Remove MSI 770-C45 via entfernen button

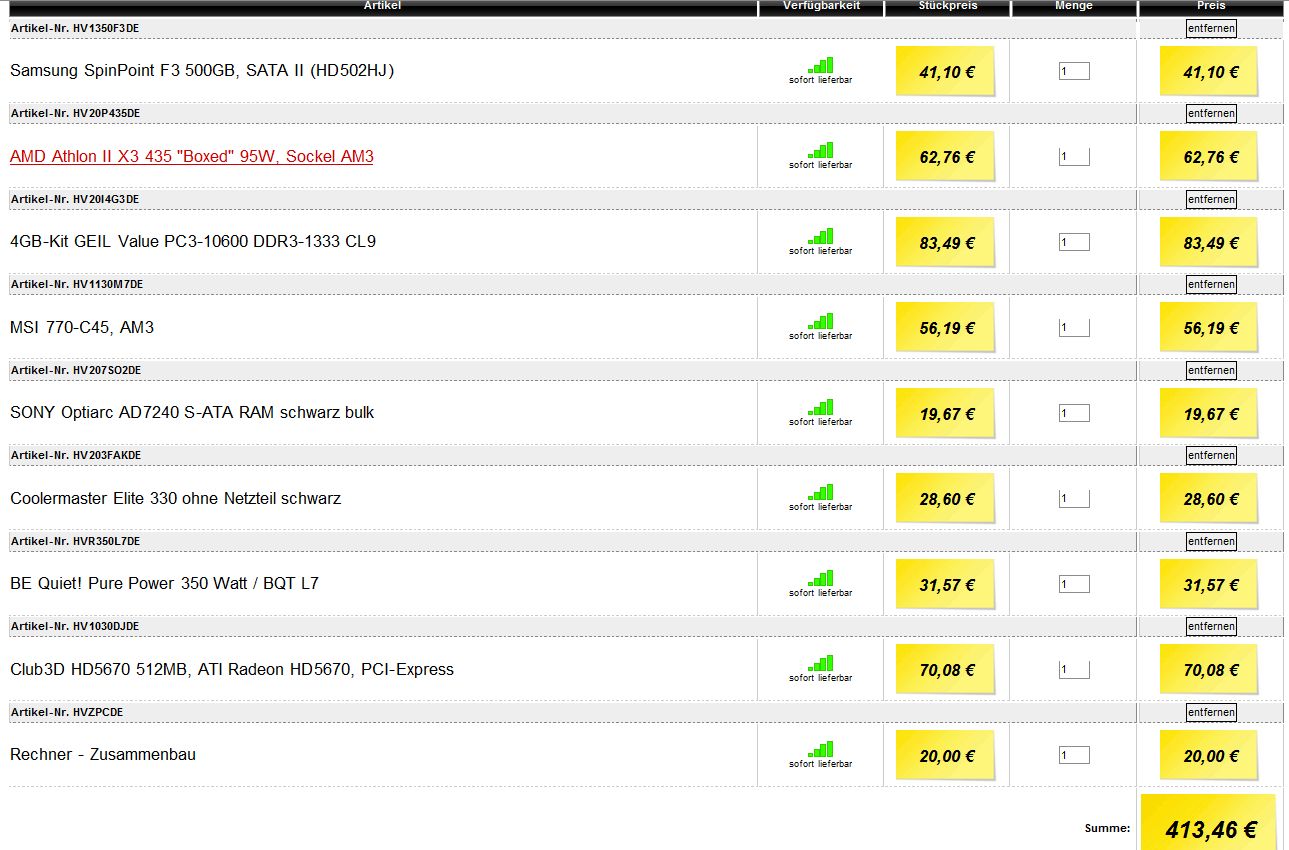(1211, 284)
